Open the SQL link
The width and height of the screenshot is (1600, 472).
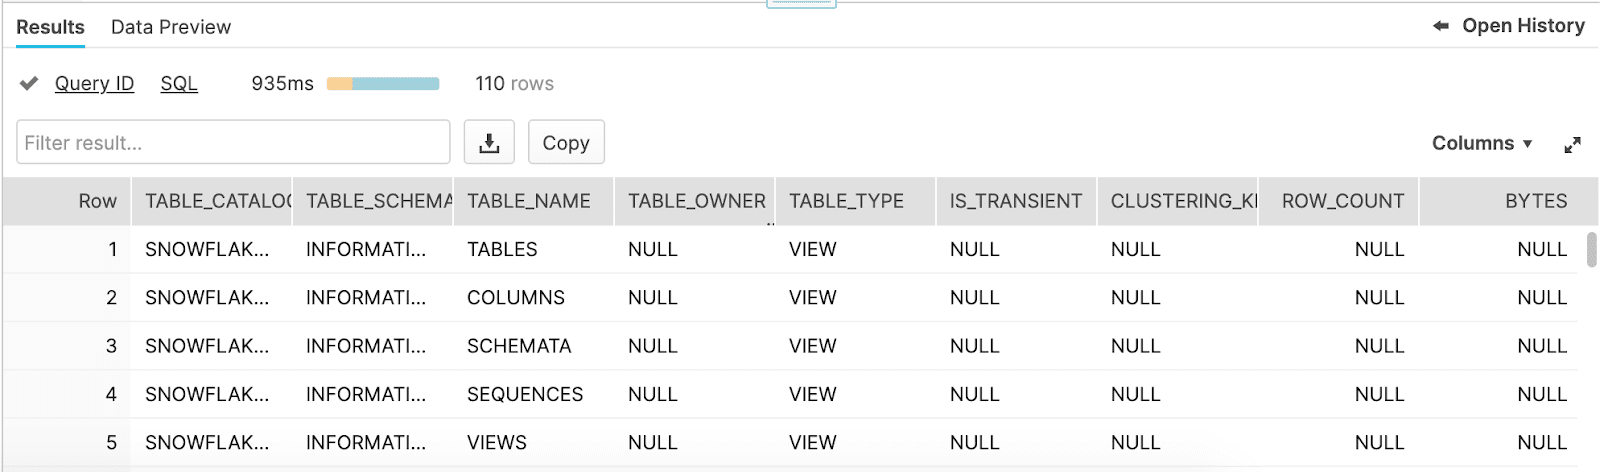tap(179, 84)
